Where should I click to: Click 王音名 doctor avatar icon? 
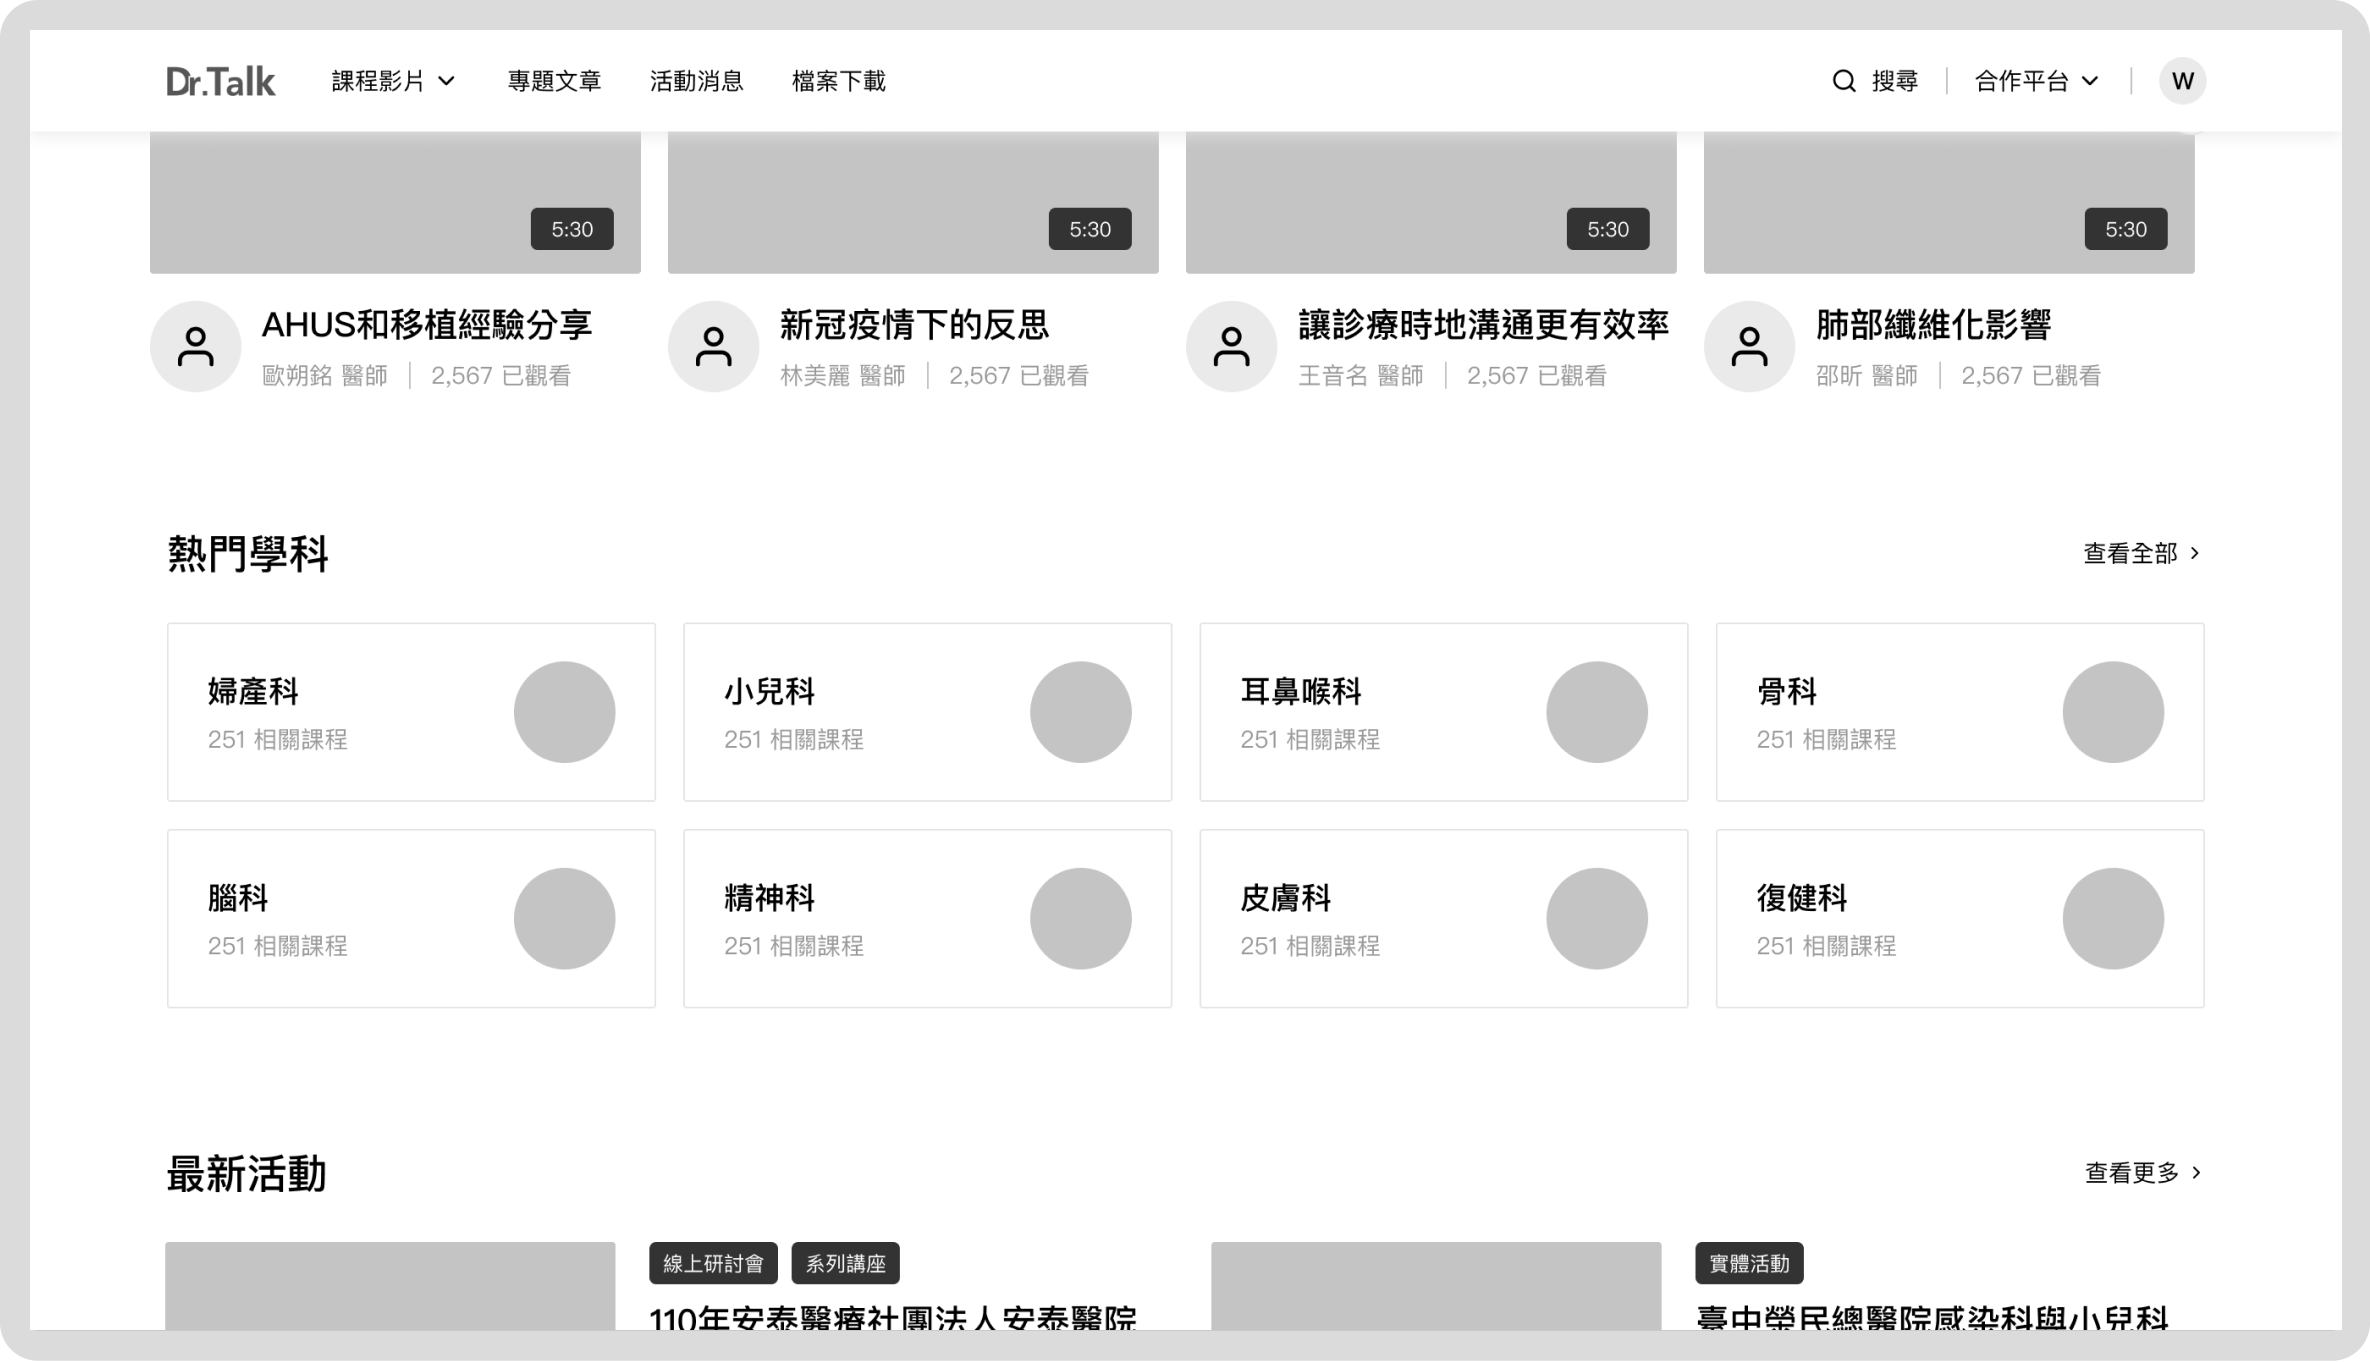click(1231, 347)
